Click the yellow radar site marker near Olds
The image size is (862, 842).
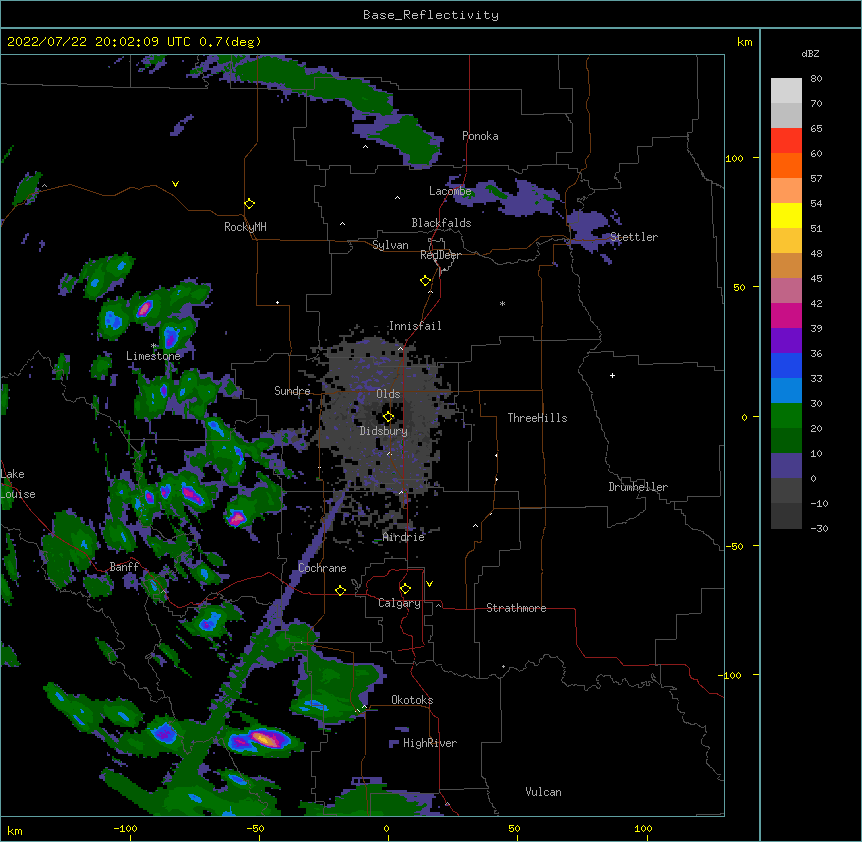(388, 417)
